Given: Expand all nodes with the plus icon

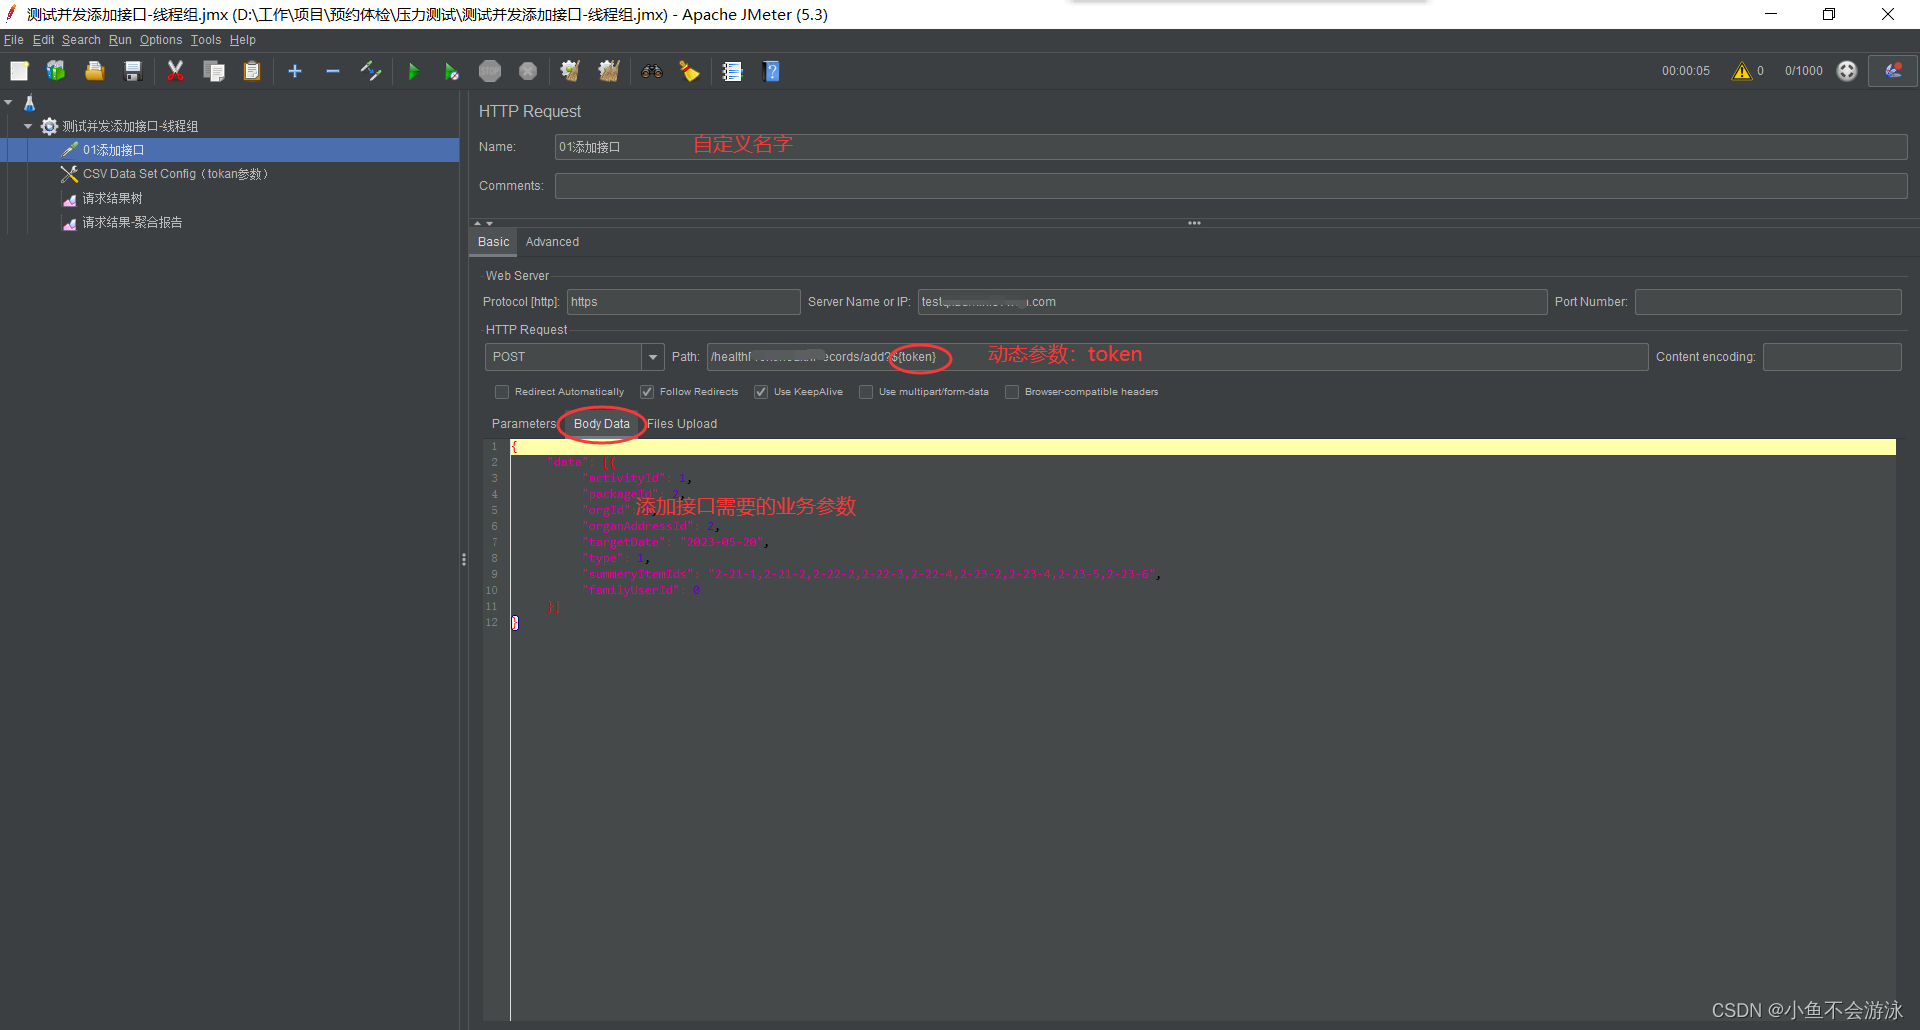Looking at the screenshot, I should 295,71.
